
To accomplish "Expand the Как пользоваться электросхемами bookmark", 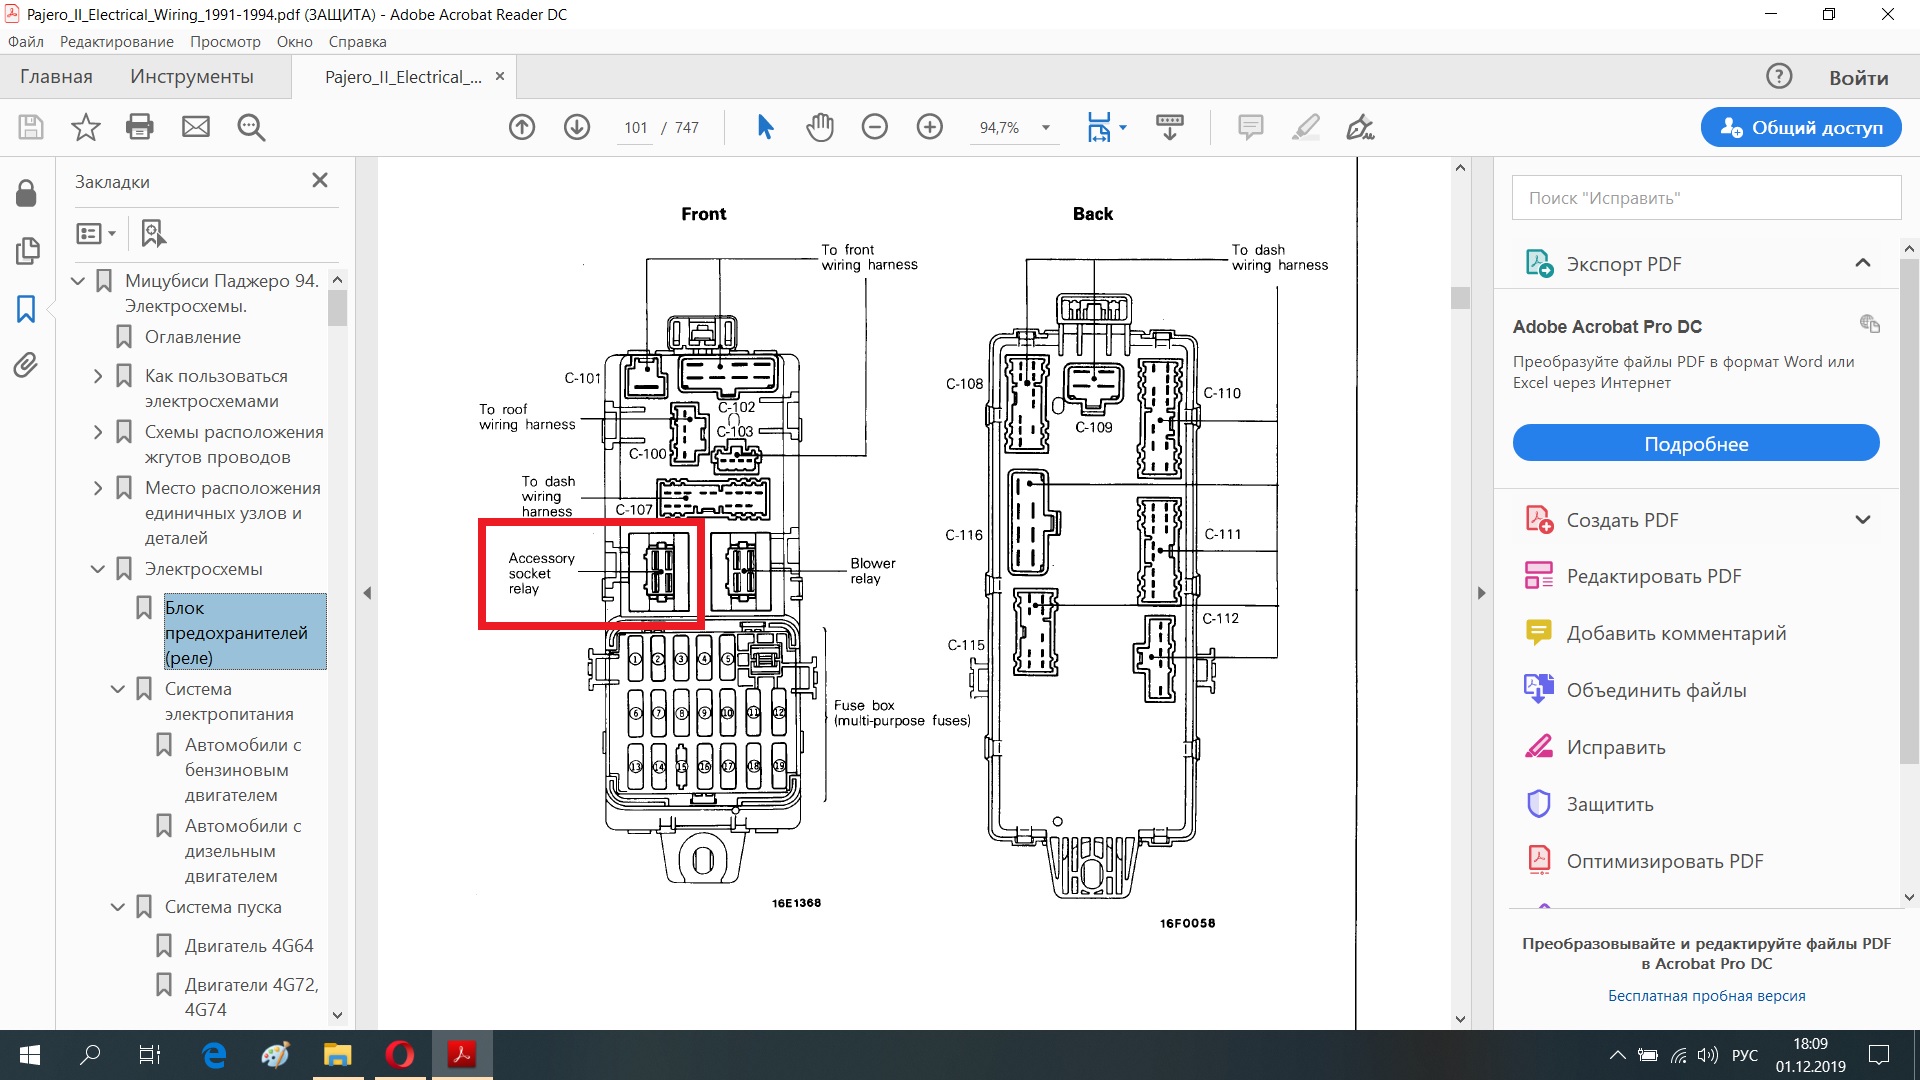I will coord(98,376).
